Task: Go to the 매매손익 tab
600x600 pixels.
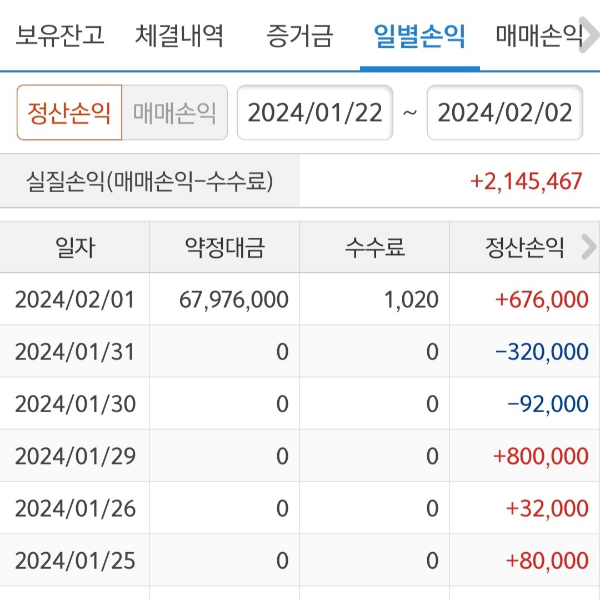Action: [x=540, y=37]
